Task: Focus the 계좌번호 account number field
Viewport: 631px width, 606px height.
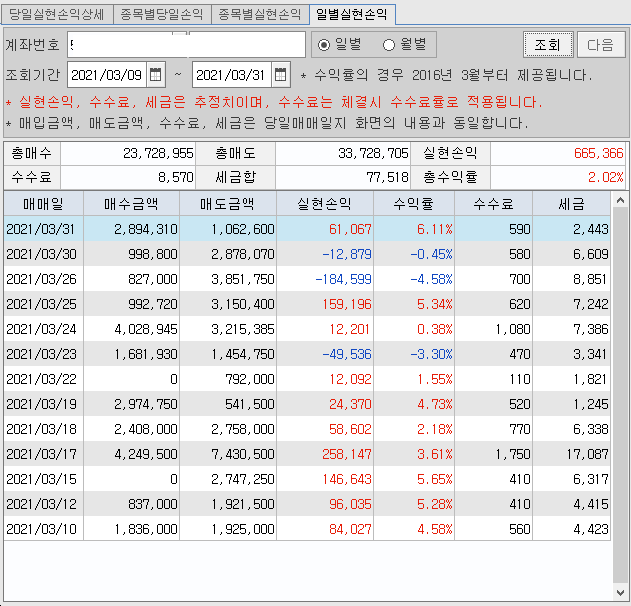Action: click(186, 45)
